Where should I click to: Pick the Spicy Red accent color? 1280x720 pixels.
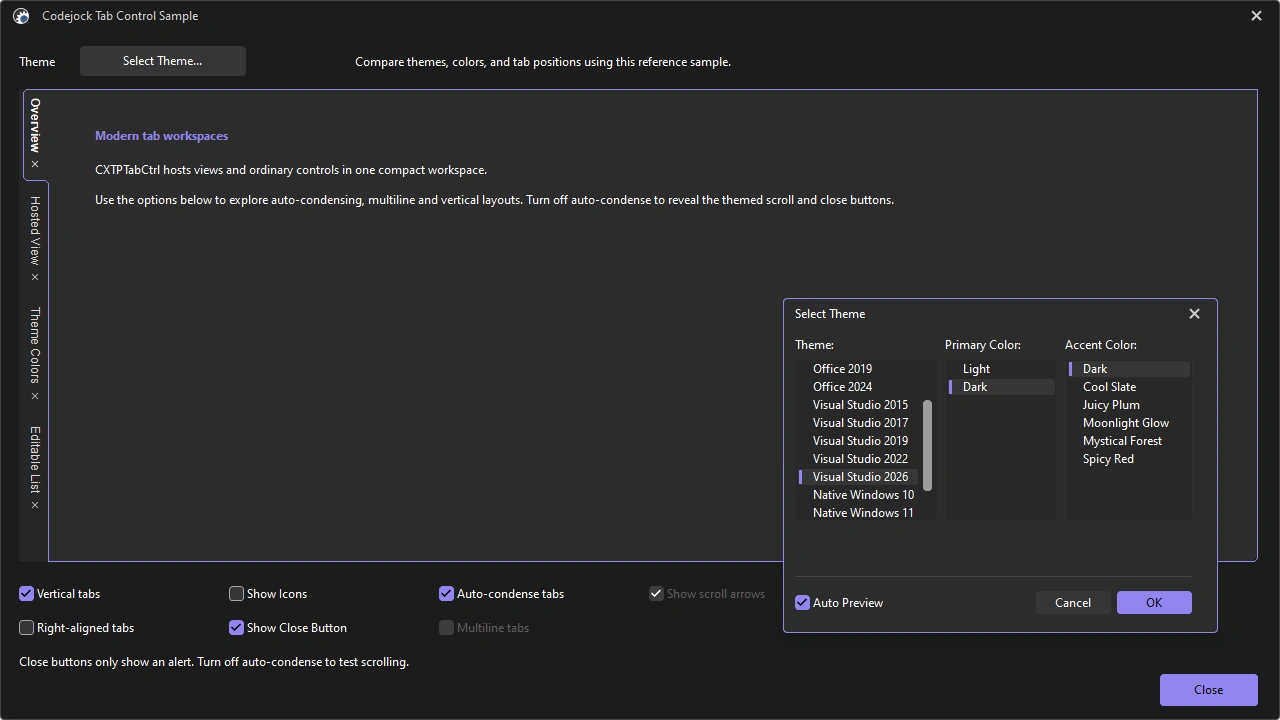tap(1129, 459)
